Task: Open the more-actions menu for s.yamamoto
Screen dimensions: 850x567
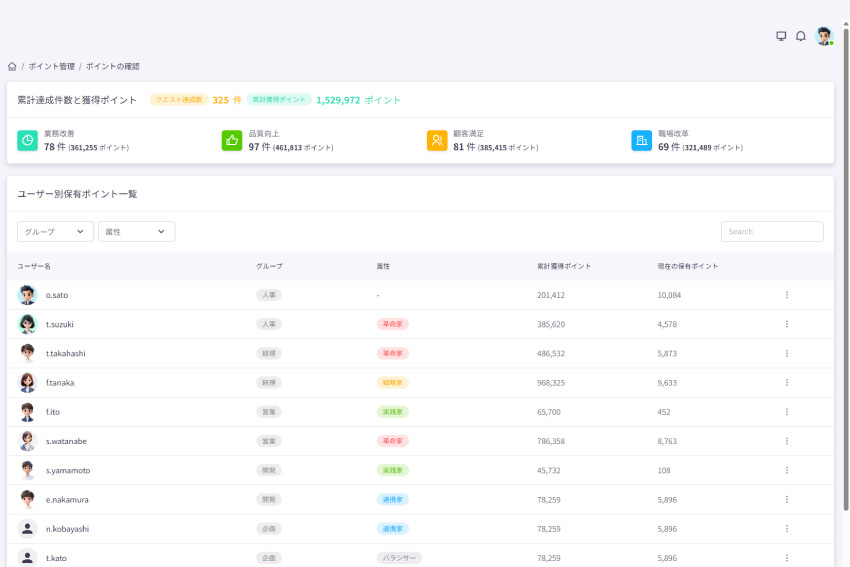Action: click(787, 470)
